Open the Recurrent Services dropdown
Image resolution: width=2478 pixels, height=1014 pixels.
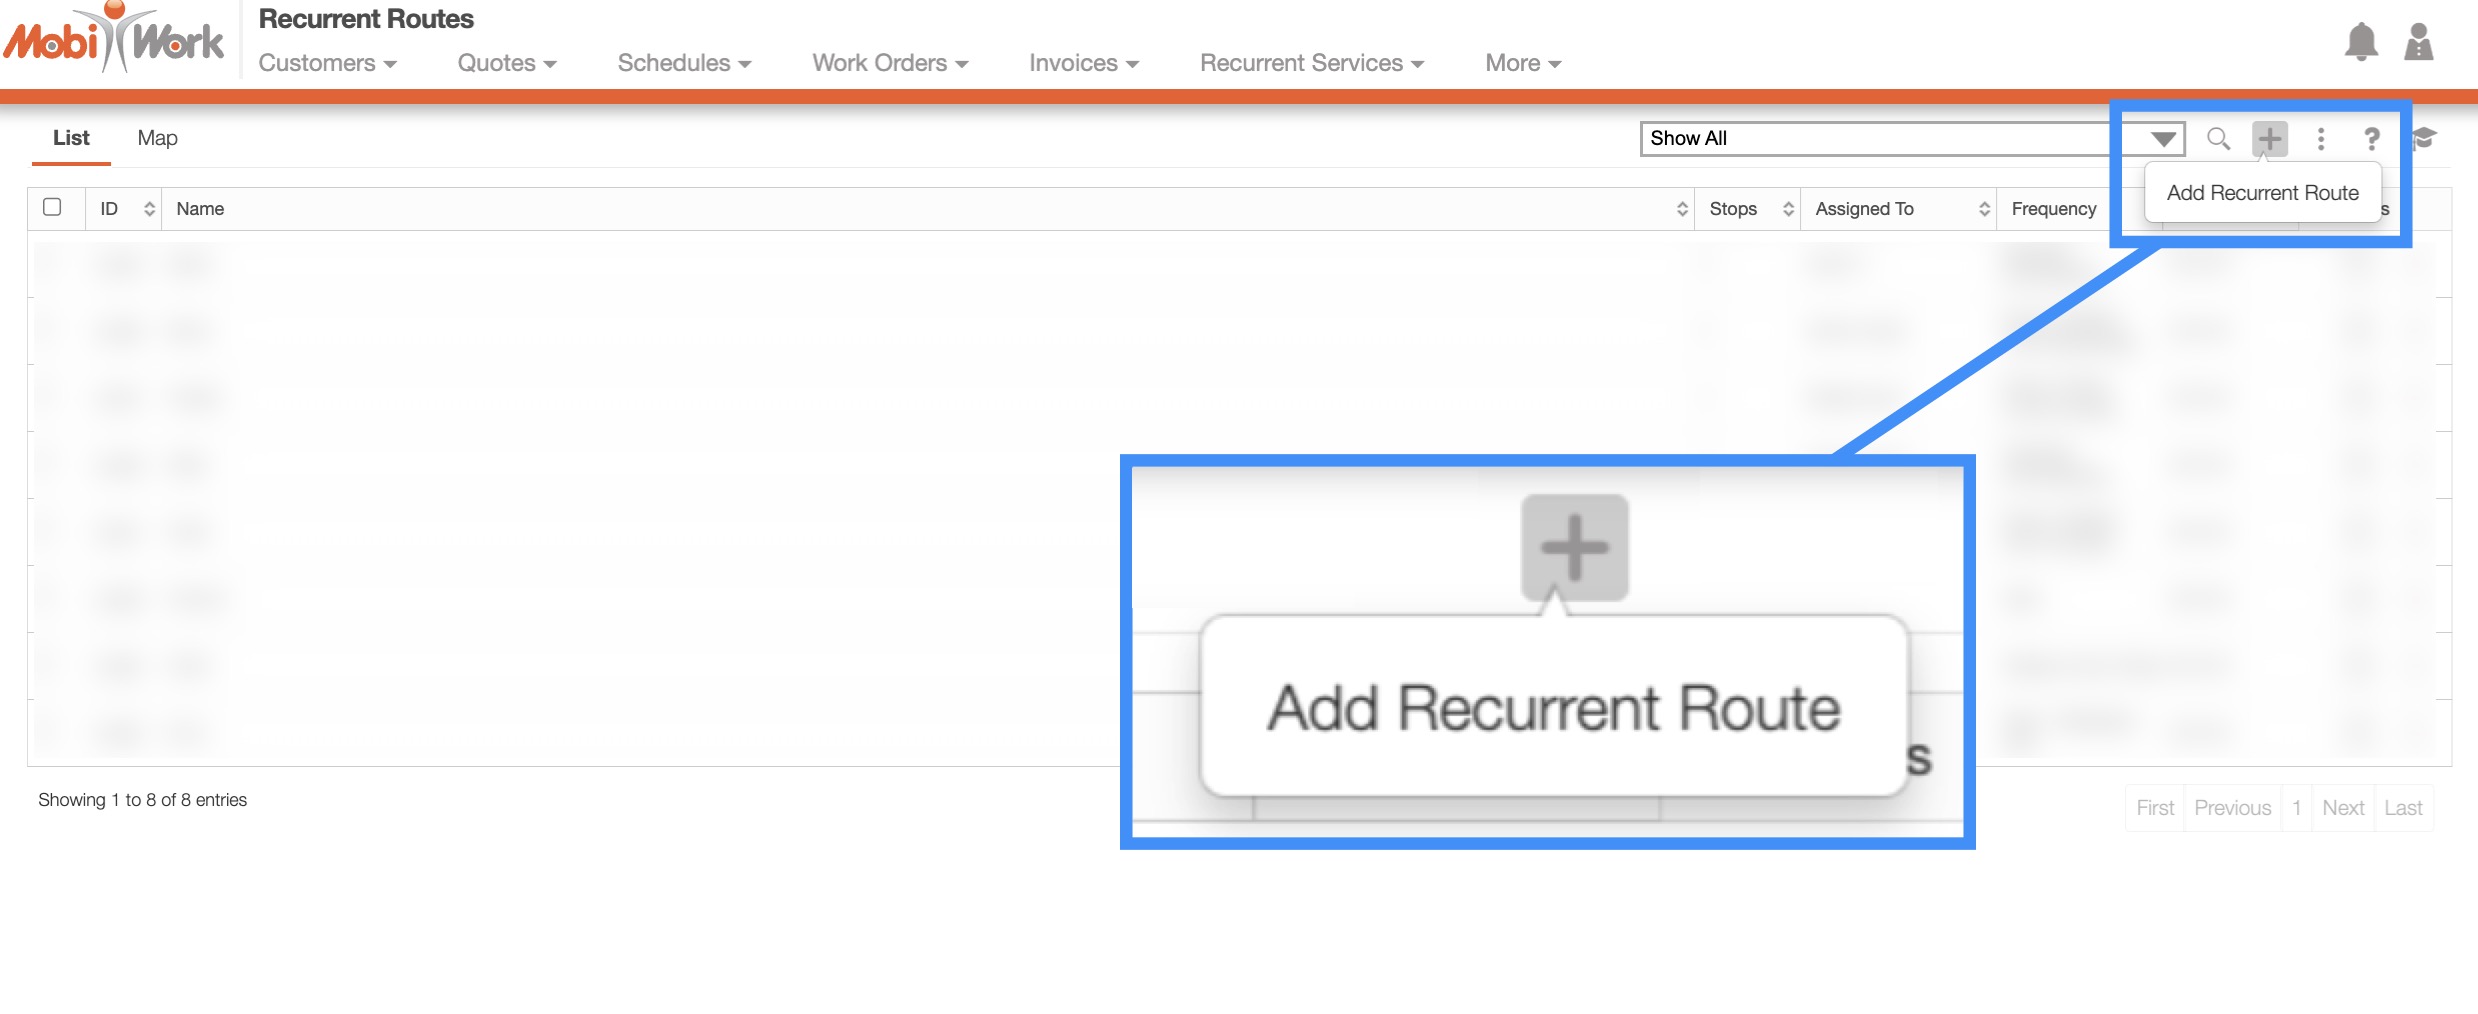click(x=1311, y=63)
